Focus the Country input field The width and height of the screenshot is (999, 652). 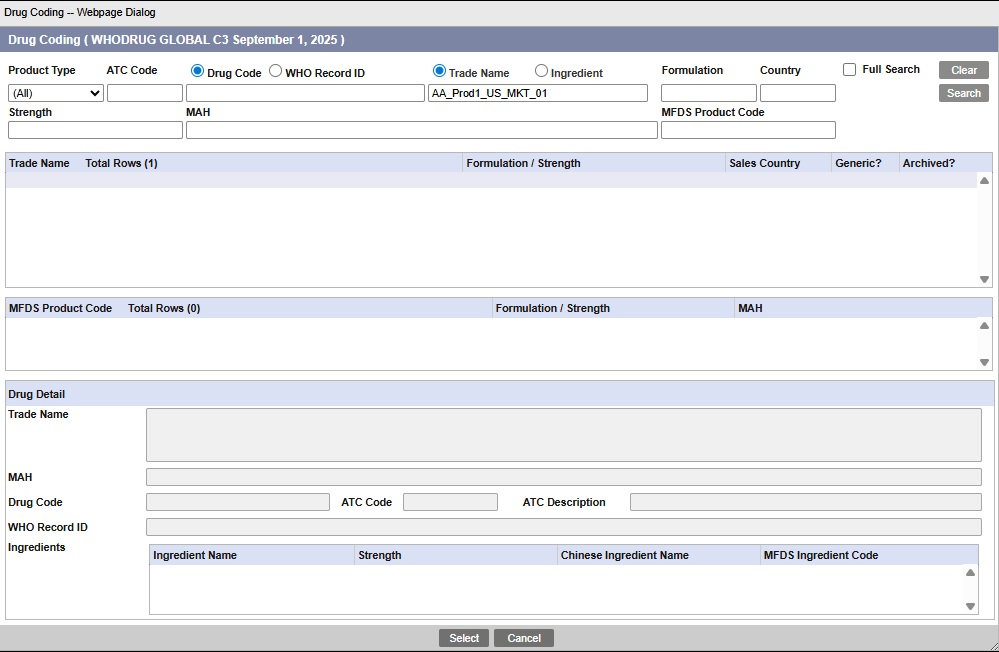pyautogui.click(x=798, y=93)
